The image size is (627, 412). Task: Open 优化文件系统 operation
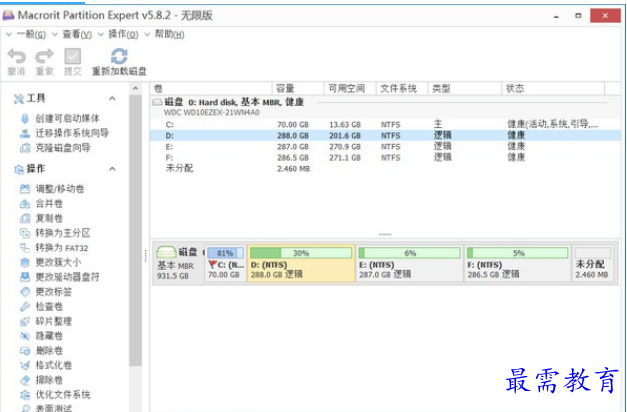pos(62,395)
